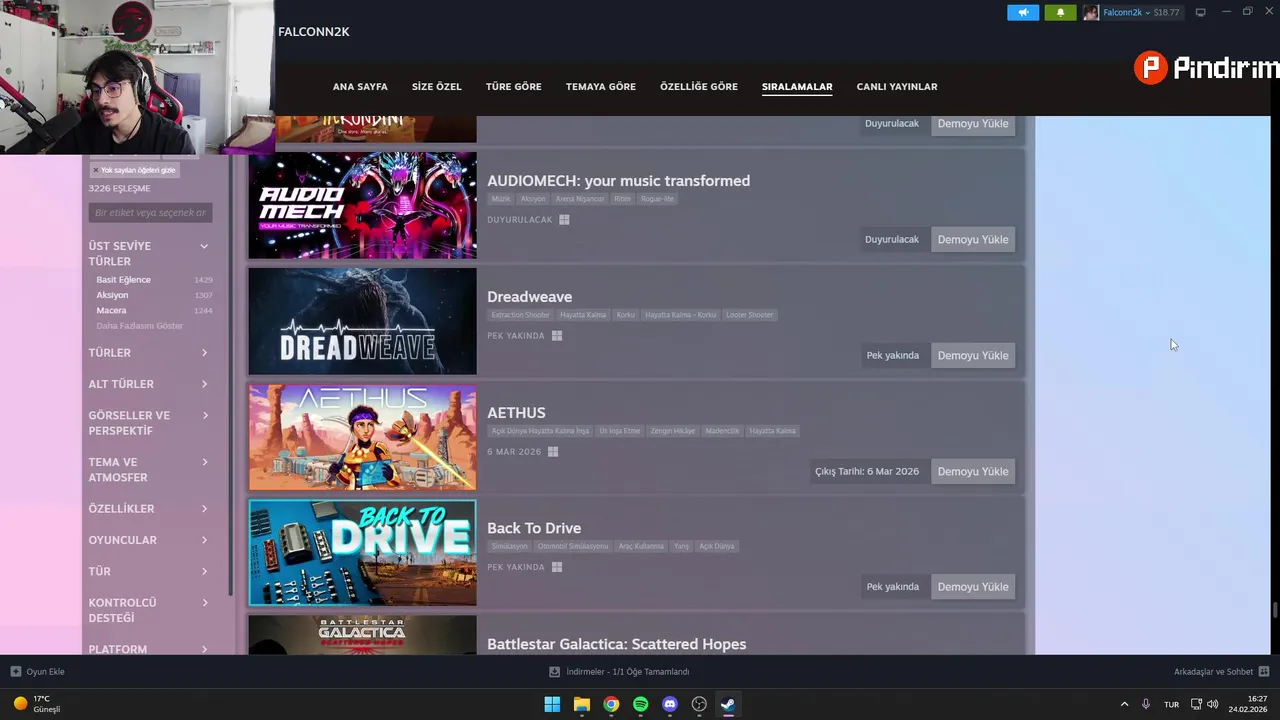Viewport: 1280px width, 720px height.
Task: Open the TÜRE GÖRE store tab
Action: pyautogui.click(x=514, y=87)
